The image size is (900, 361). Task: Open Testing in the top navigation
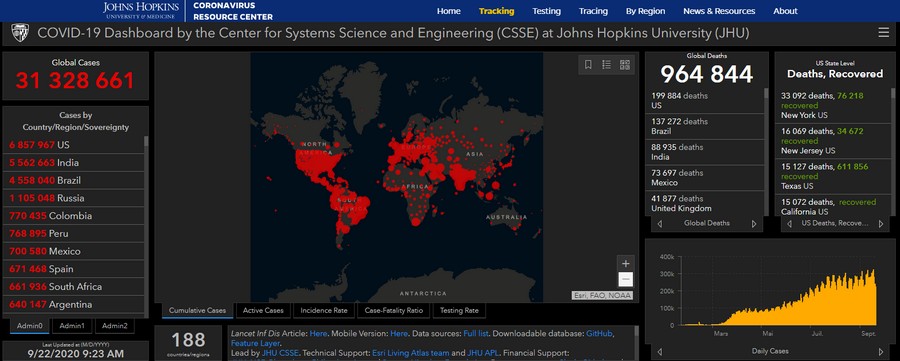[546, 11]
